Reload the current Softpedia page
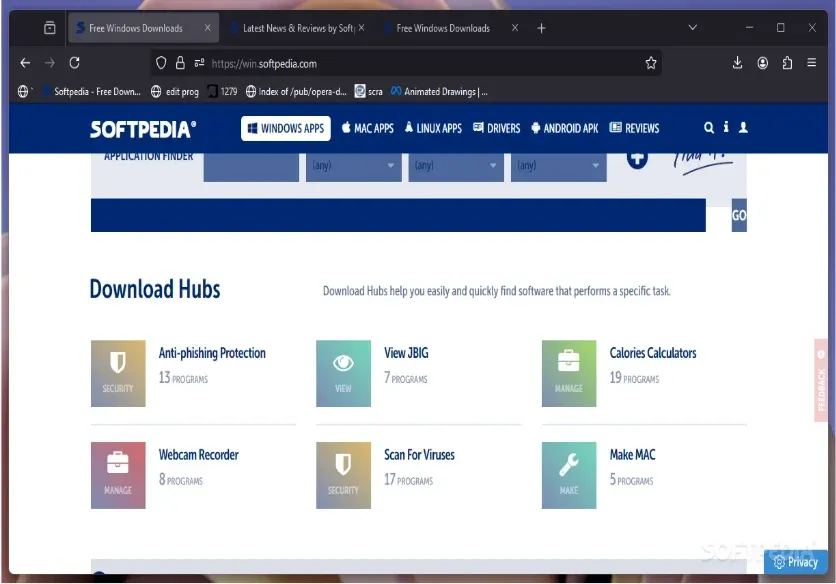 (x=75, y=63)
